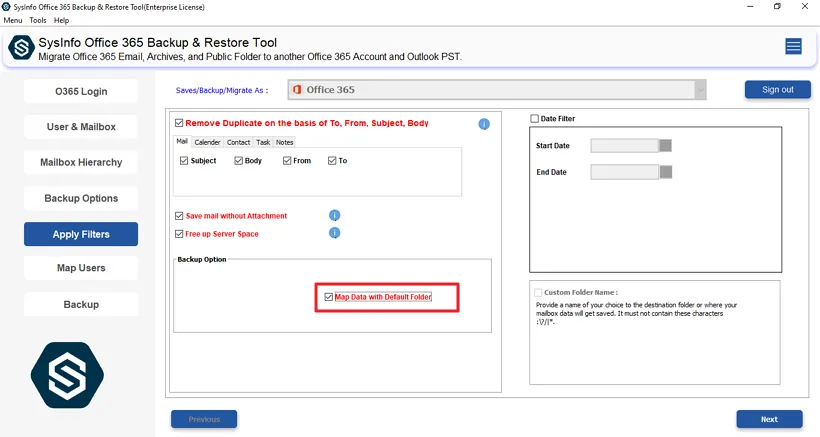
Task: Click the Next button
Action: (769, 419)
